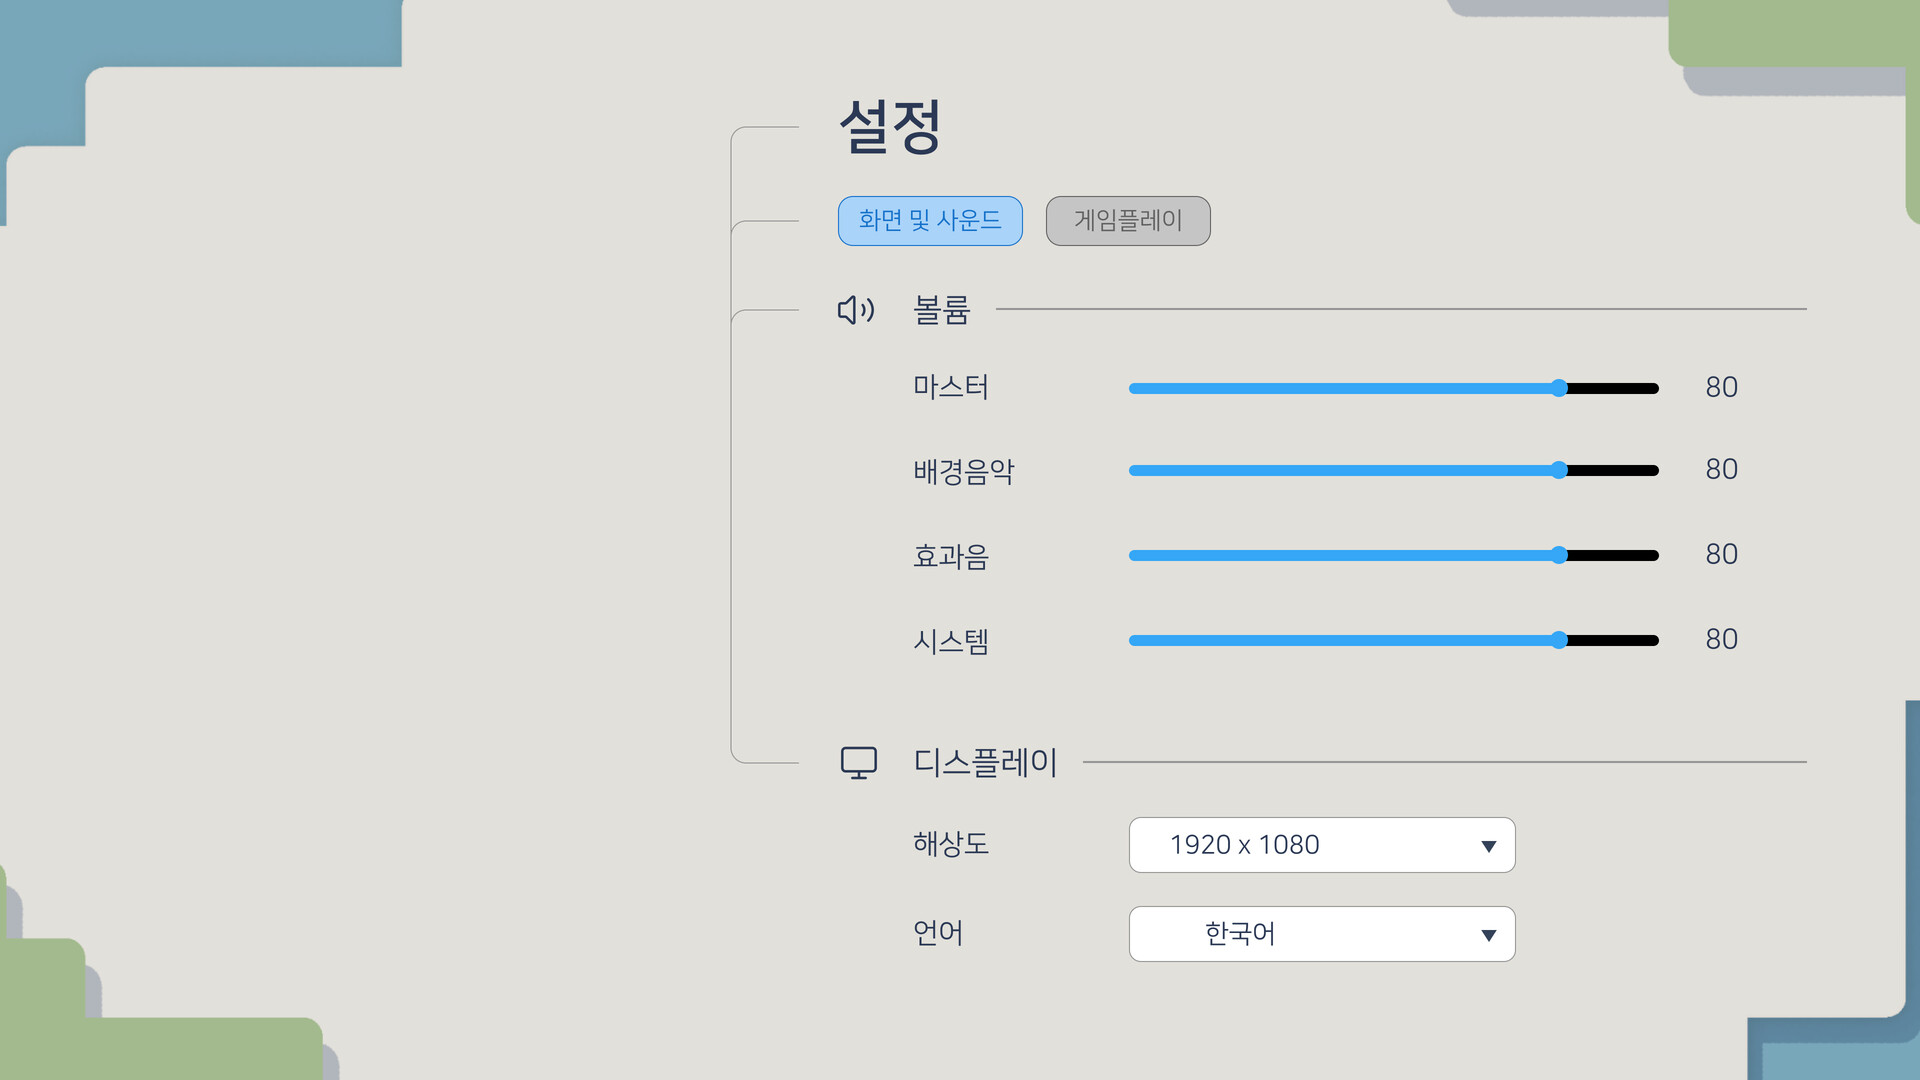Click the 시스템 volume value 80
The height and width of the screenshot is (1080, 1920).
pyautogui.click(x=1721, y=639)
